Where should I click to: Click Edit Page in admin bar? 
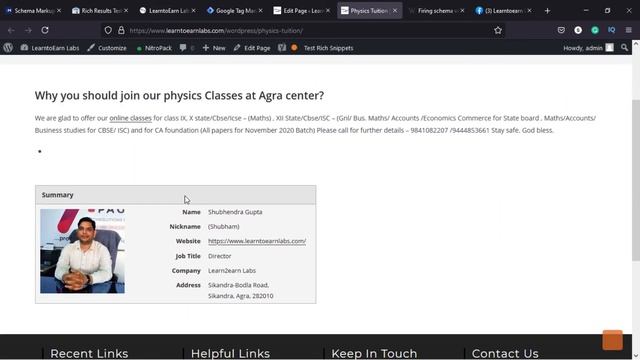[252, 48]
